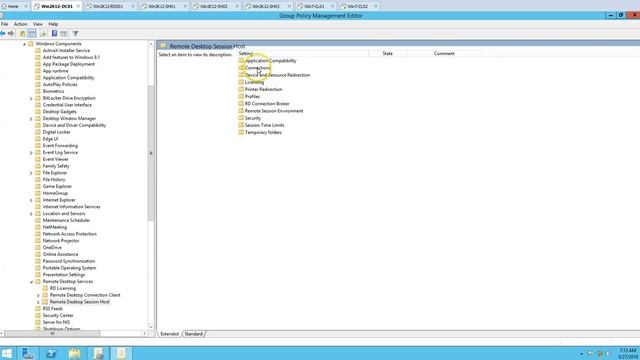Sort by the Comment column header
Screen dimensions: 640x360
[x=444, y=53]
